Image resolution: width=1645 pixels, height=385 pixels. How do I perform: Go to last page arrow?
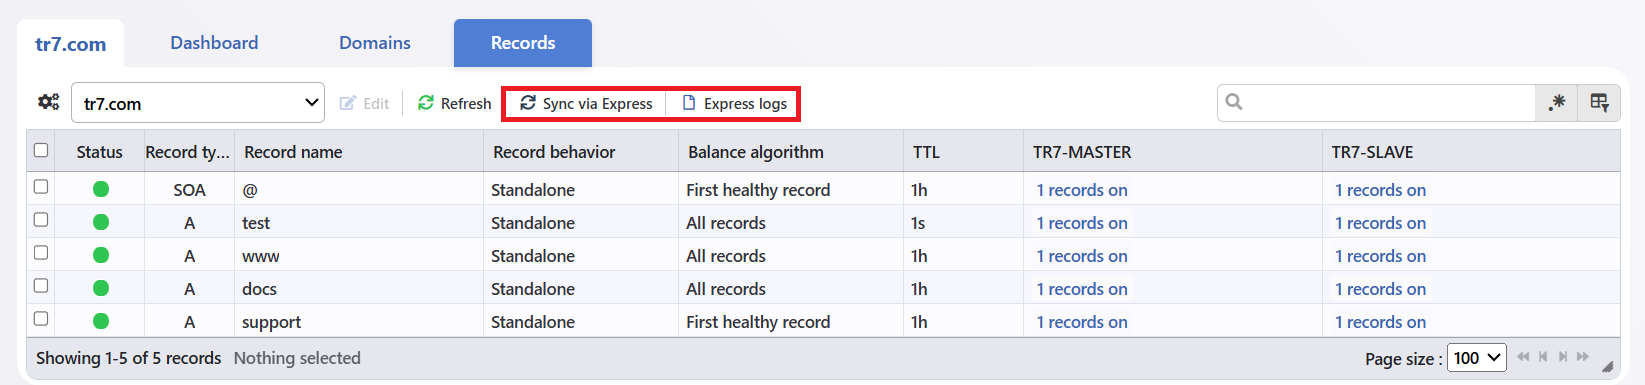(x=1583, y=357)
